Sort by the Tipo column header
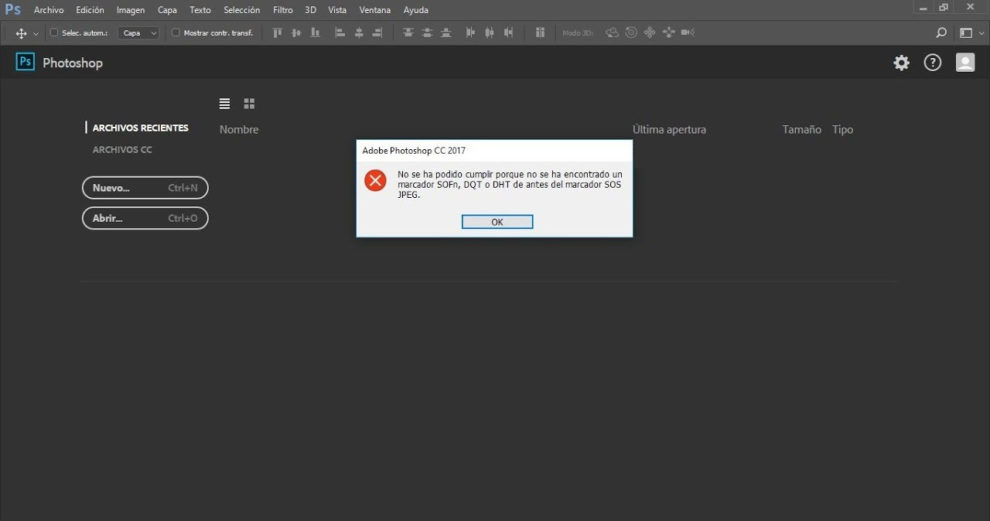Image resolution: width=990 pixels, height=521 pixels. [x=842, y=129]
